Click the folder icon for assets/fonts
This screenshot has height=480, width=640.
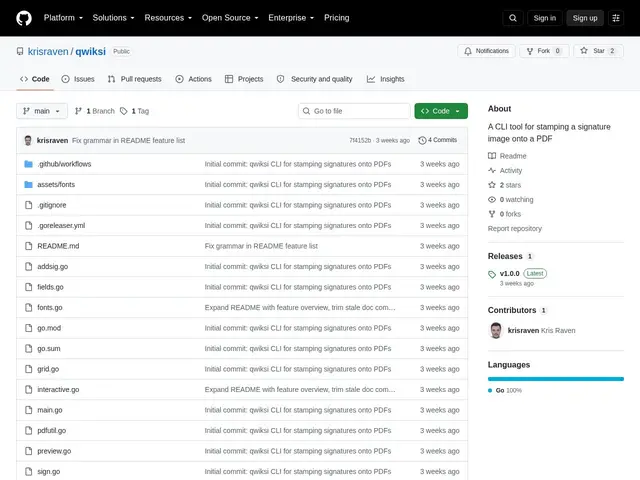28,184
